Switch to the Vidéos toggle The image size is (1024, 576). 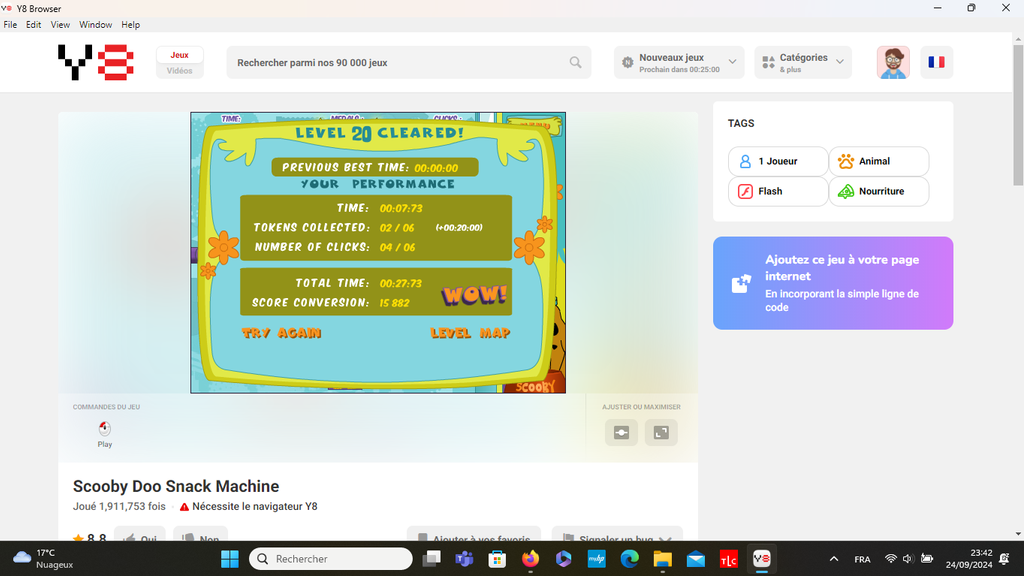(180, 71)
